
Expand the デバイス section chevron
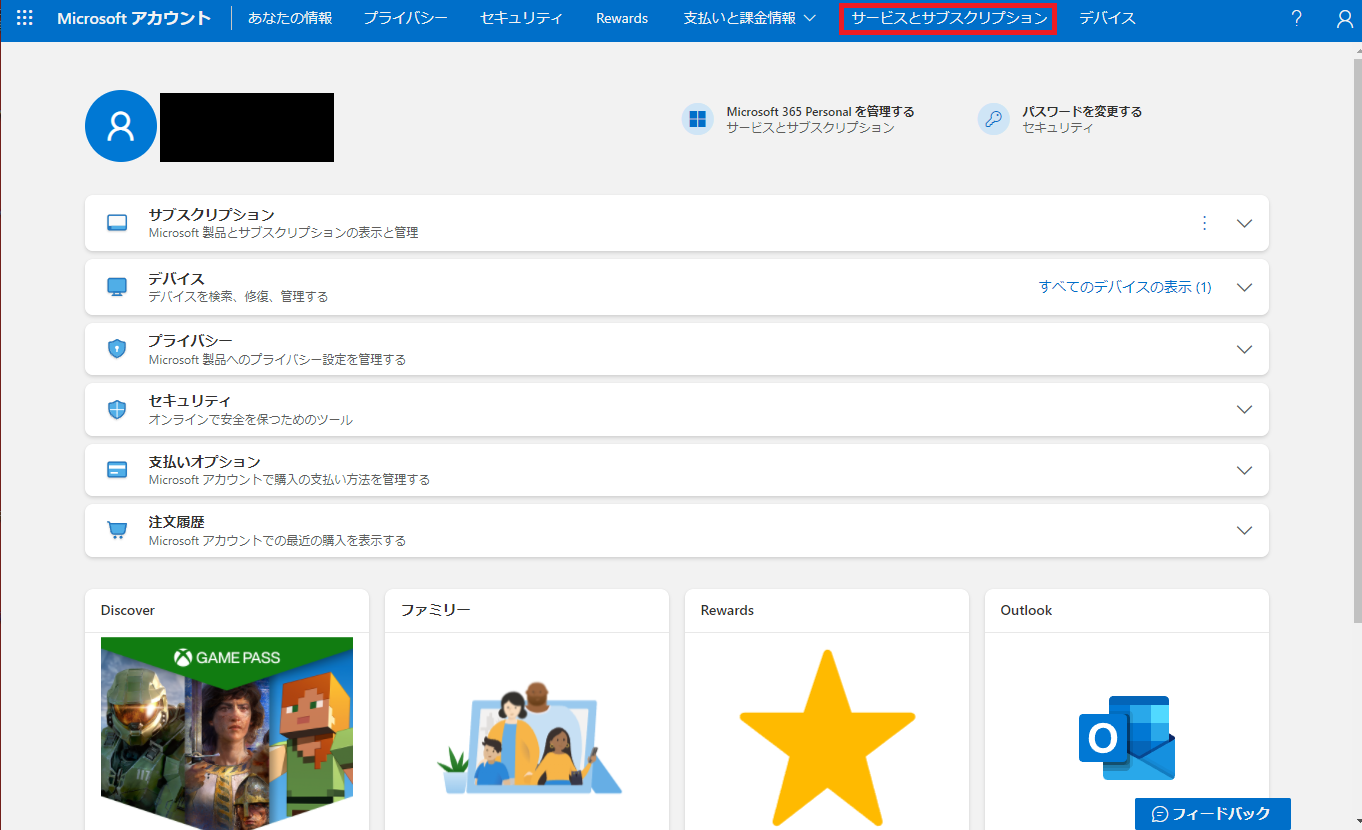coord(1244,287)
